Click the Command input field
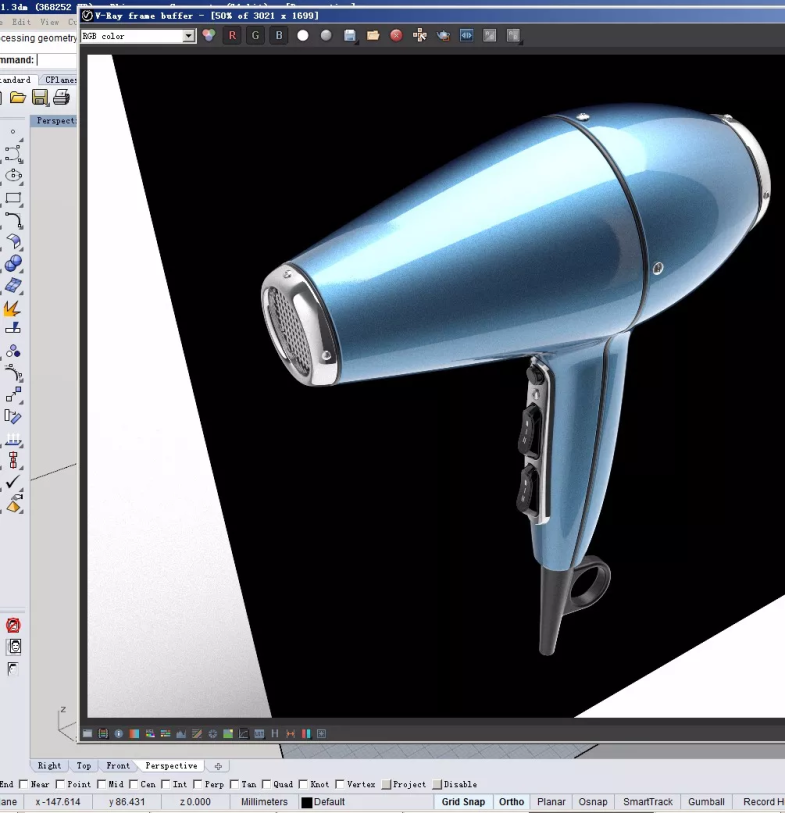 [x=58, y=60]
